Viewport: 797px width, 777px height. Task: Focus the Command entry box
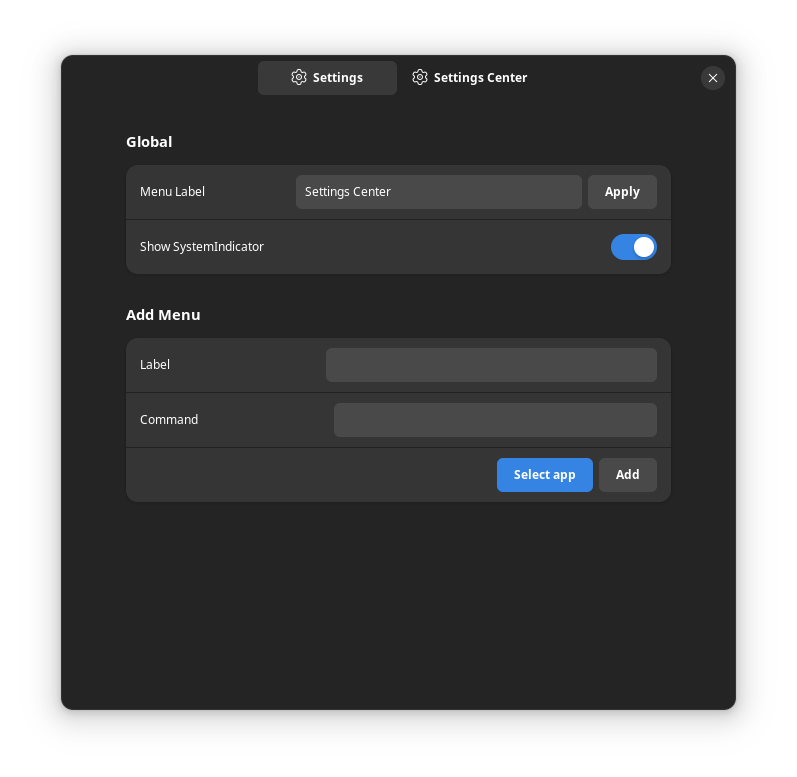point(495,420)
